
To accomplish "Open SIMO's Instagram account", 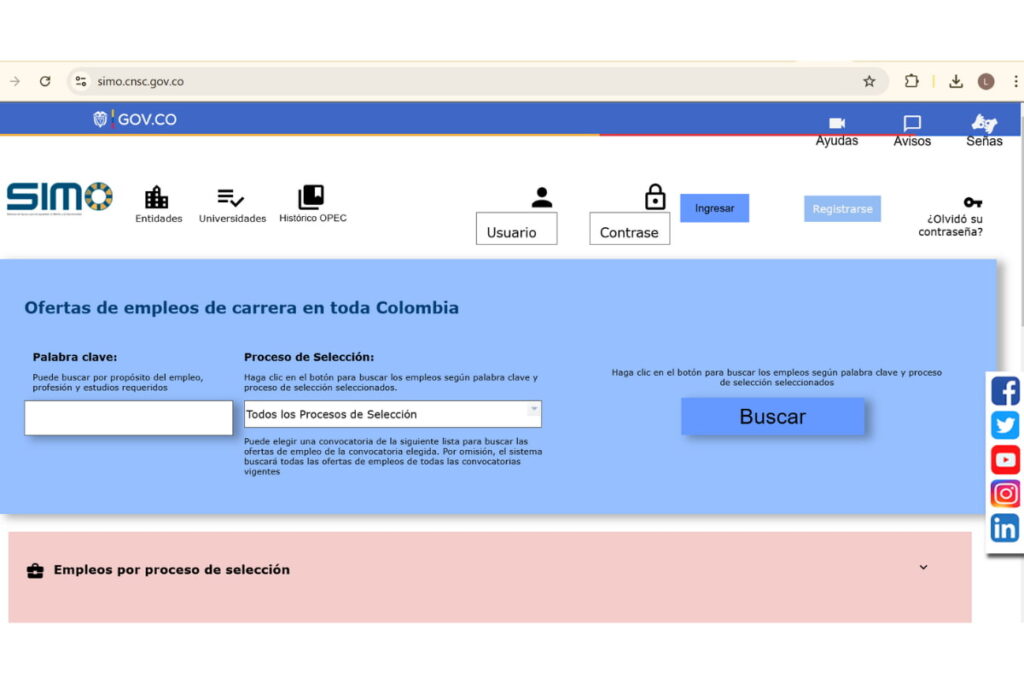I will [1004, 493].
